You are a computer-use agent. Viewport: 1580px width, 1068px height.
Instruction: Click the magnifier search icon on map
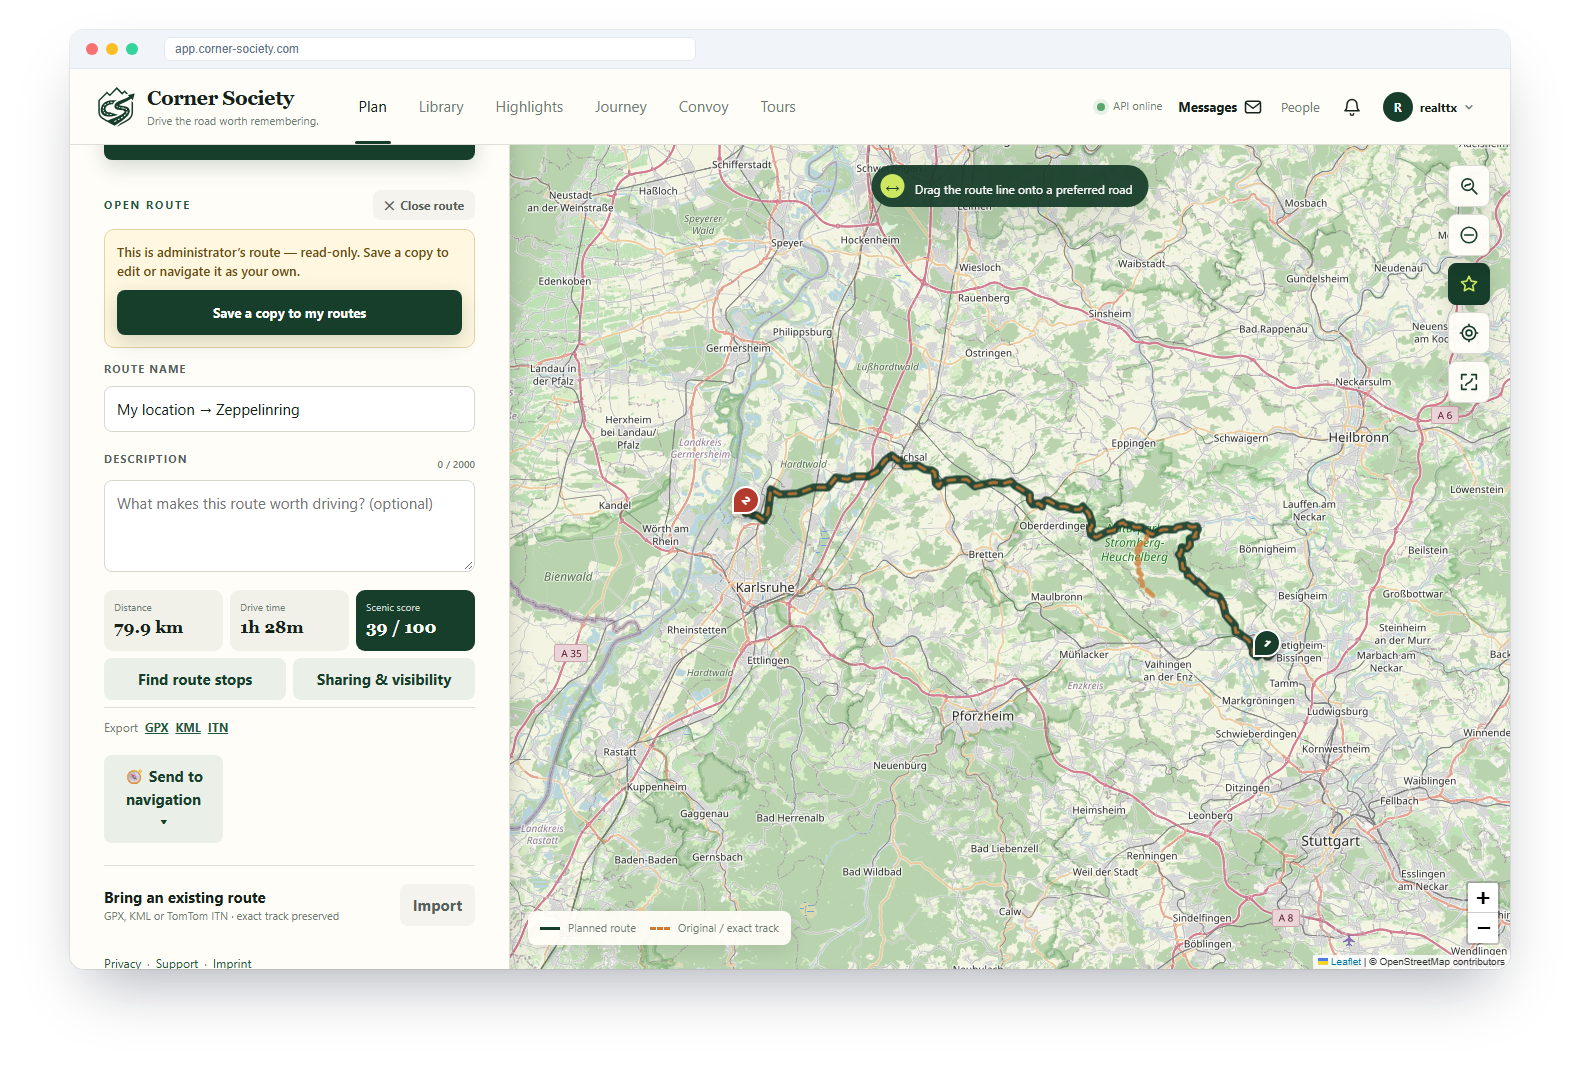(x=1469, y=186)
